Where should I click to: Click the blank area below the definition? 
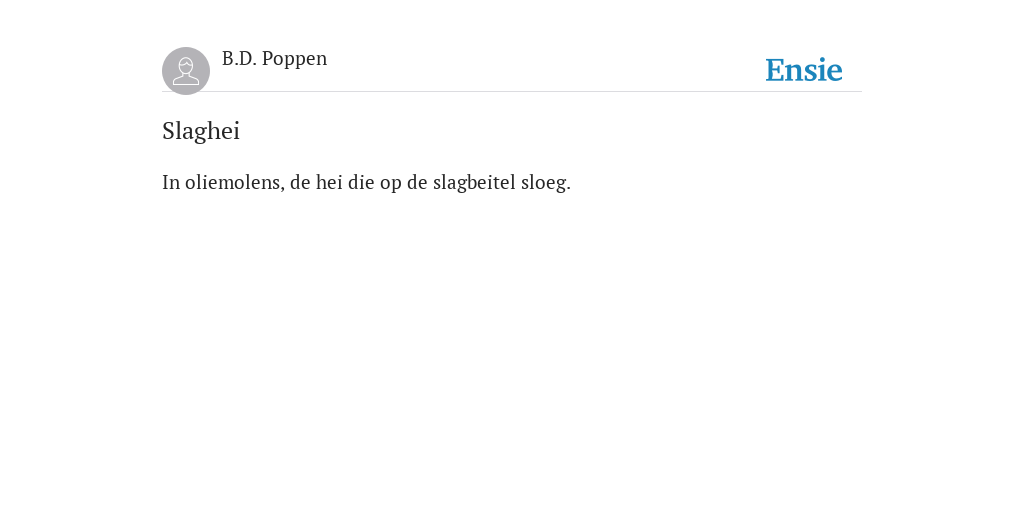(x=512, y=353)
